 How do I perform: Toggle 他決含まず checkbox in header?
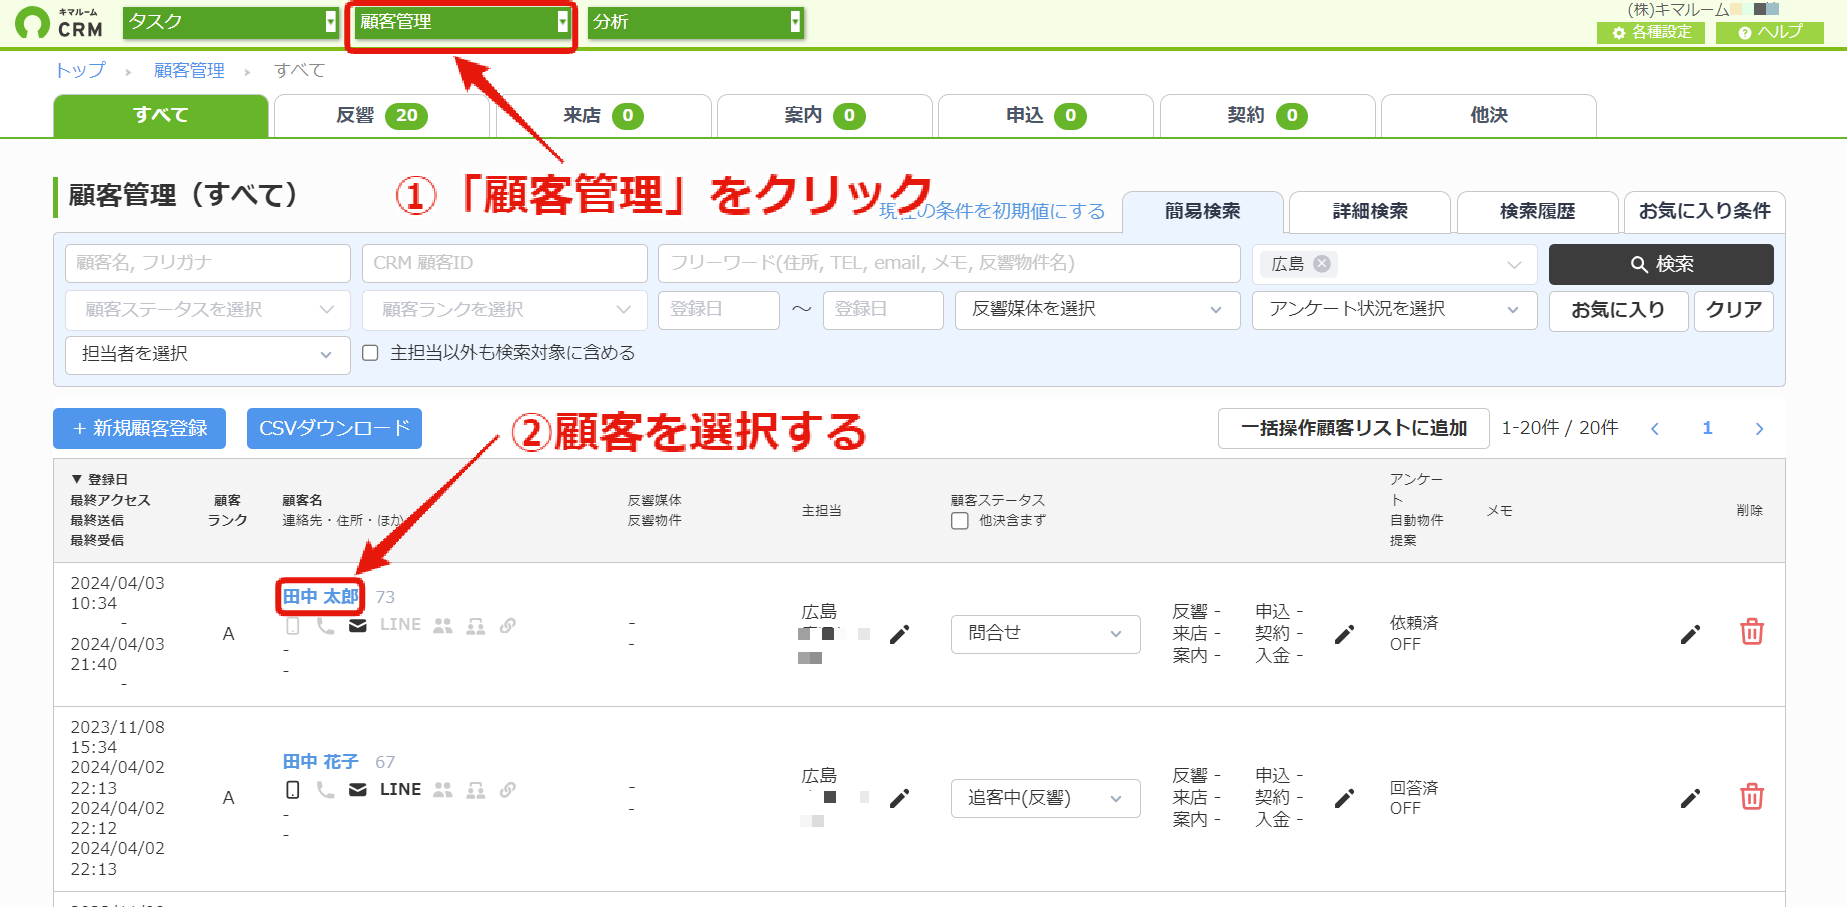click(x=960, y=521)
